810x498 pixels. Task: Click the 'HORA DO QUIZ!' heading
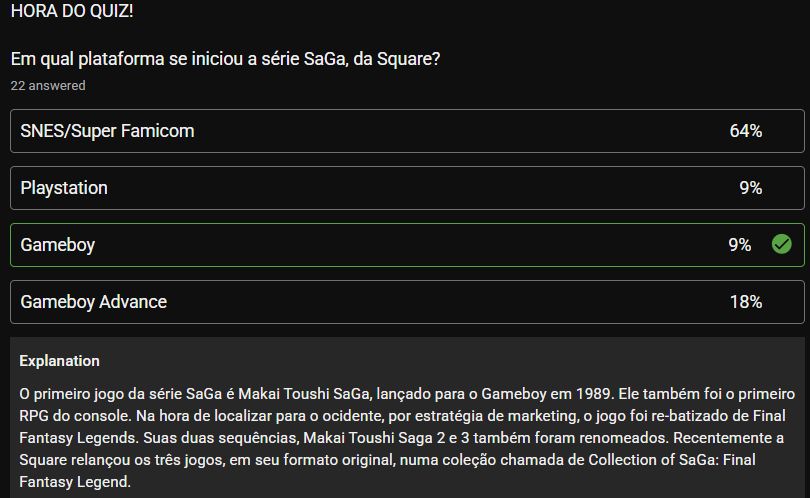coord(72,11)
